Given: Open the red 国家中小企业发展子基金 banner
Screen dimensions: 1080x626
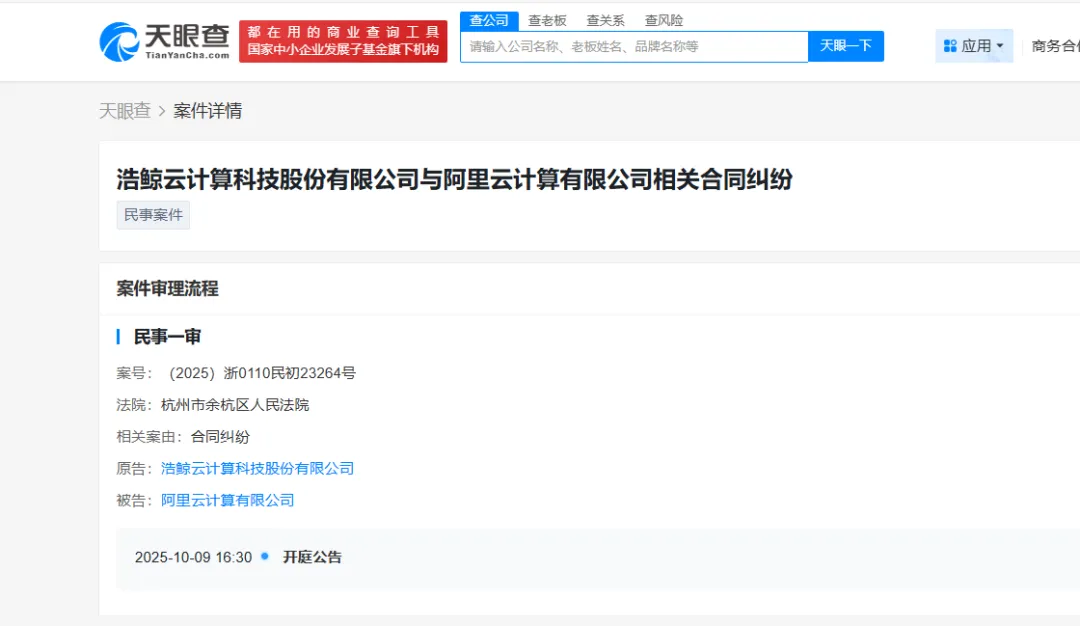Looking at the screenshot, I should point(343,41).
